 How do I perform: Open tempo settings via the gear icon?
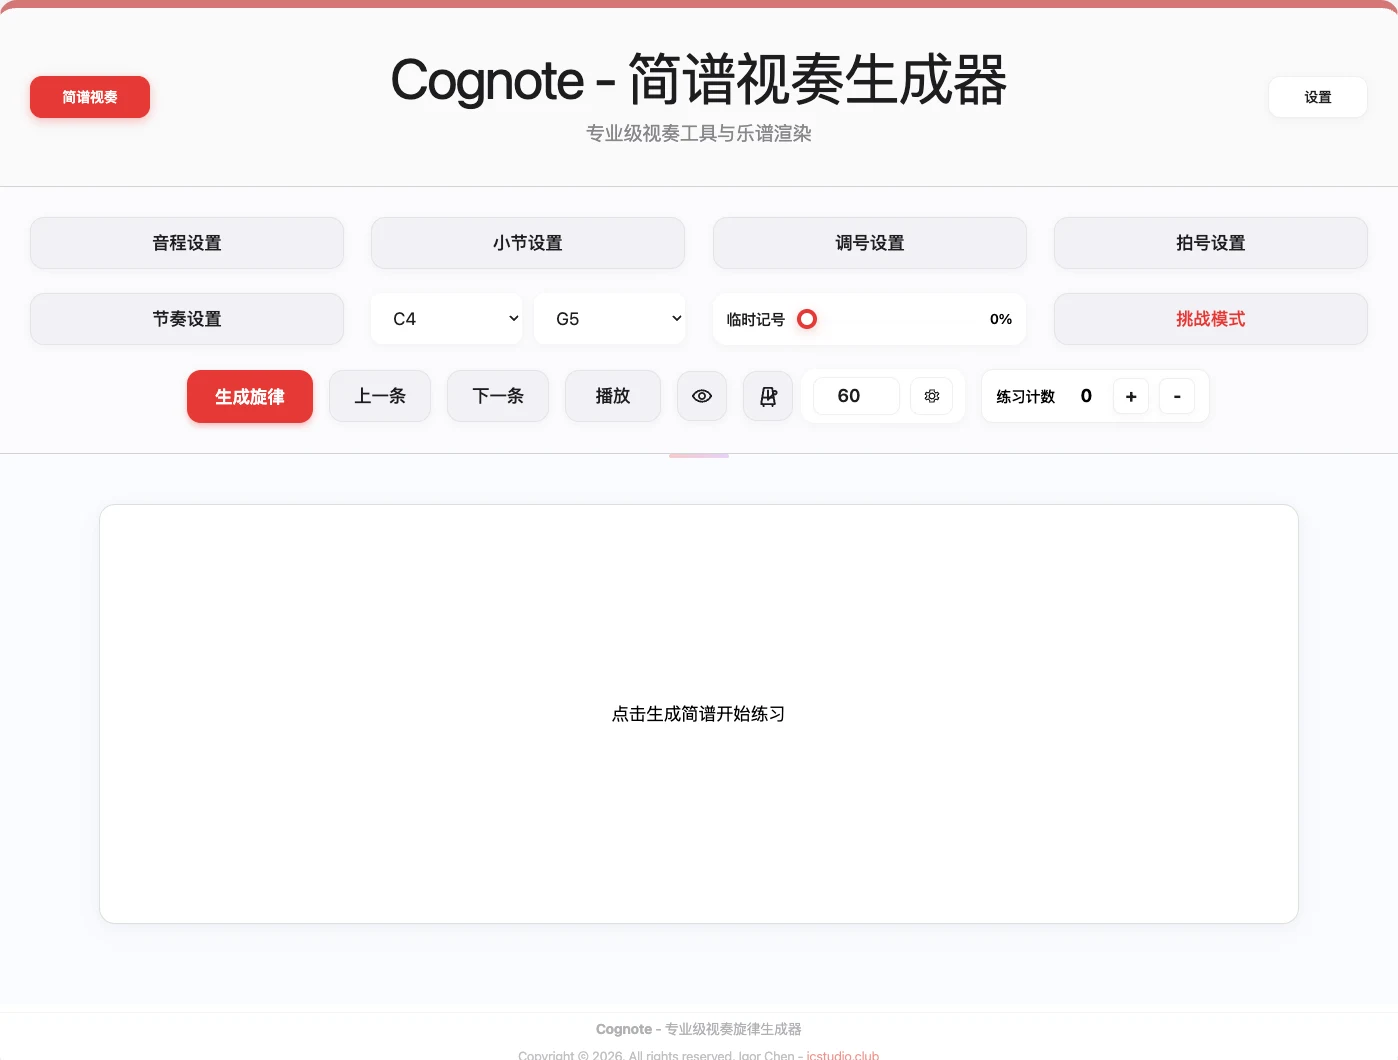[932, 396]
